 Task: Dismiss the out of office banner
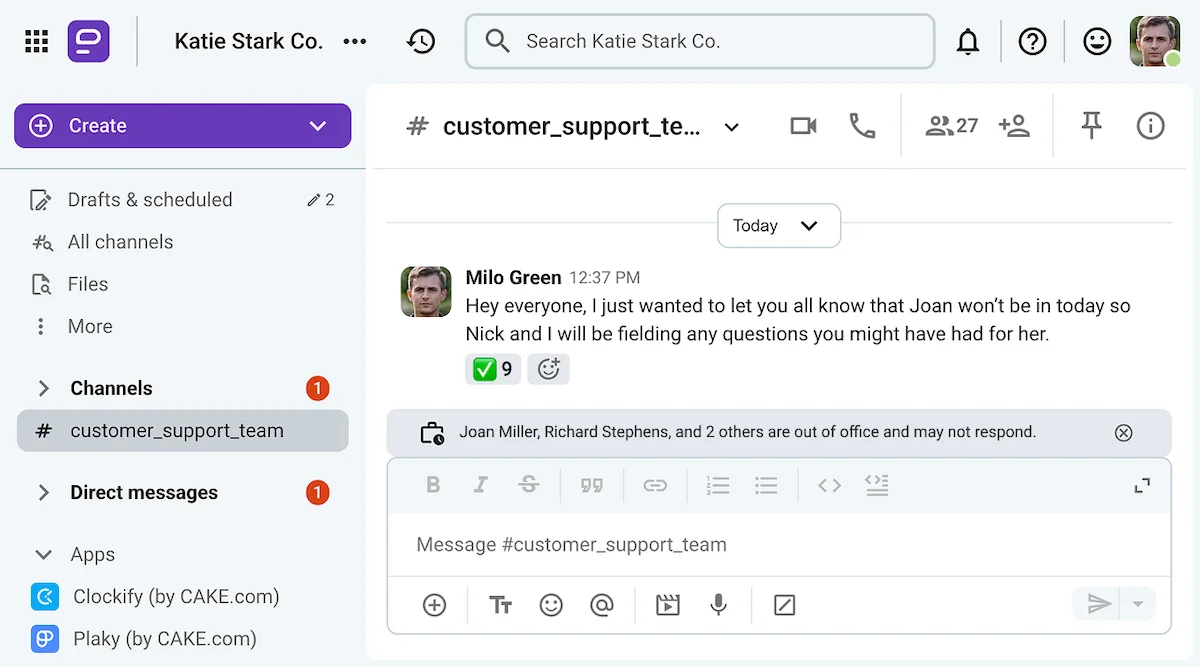[1123, 432]
